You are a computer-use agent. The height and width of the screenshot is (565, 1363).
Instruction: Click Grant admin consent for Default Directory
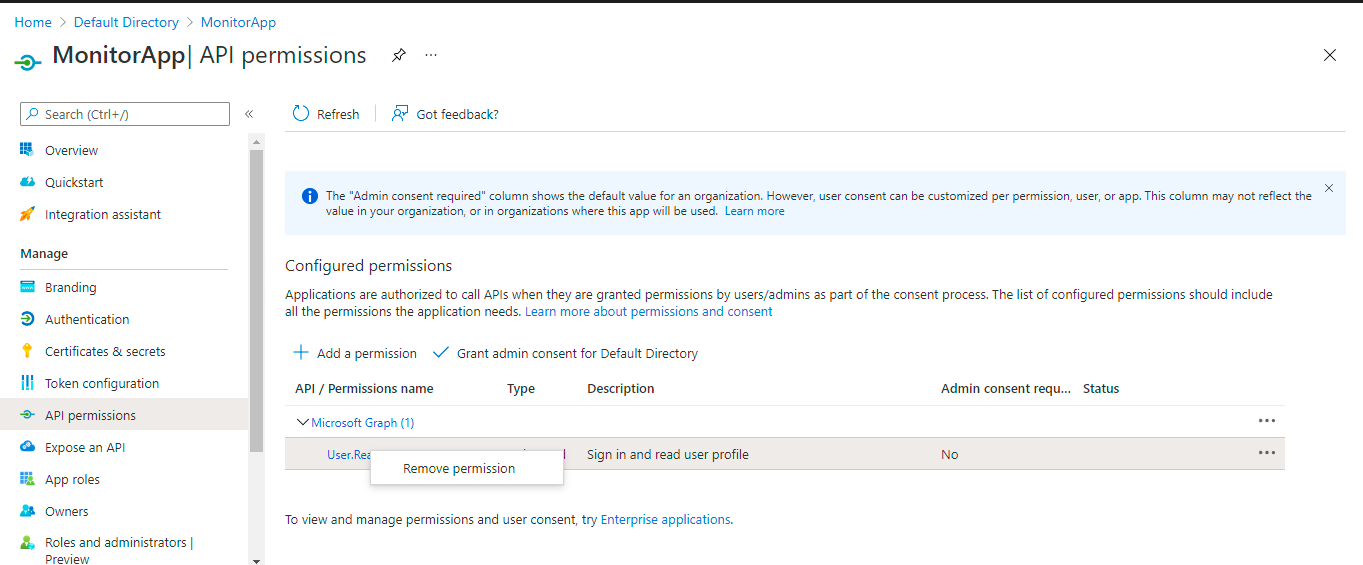[565, 353]
